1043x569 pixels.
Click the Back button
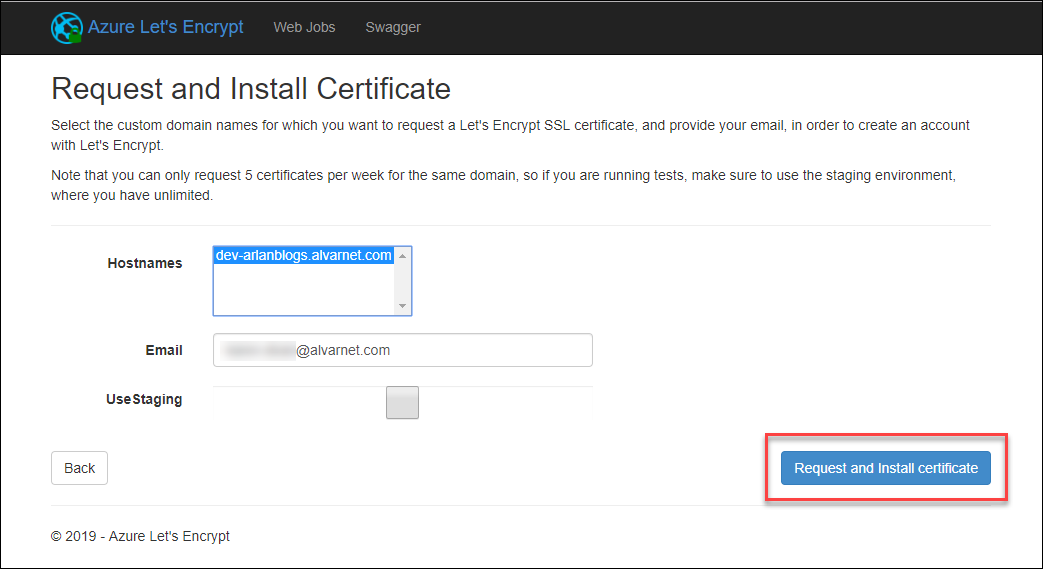[x=79, y=468]
